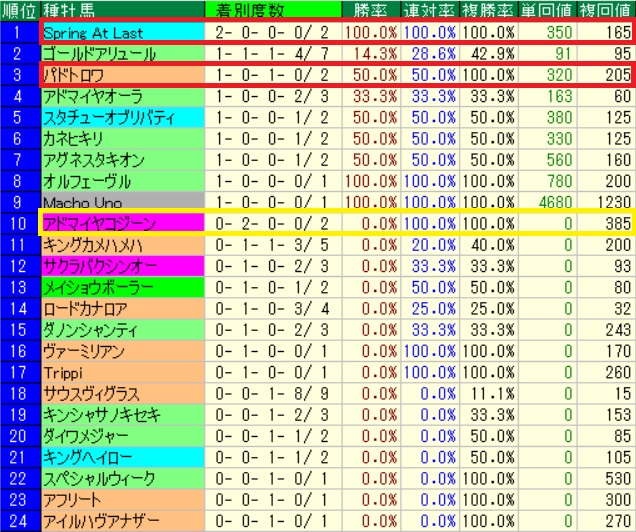Screen dimensions: 636x532
Task: Click the record 0- 0- 1- 8/ 9
Action: (272, 394)
